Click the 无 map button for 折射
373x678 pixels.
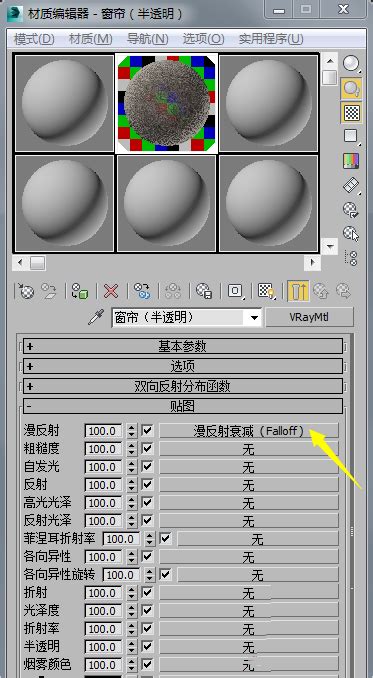pos(249,593)
